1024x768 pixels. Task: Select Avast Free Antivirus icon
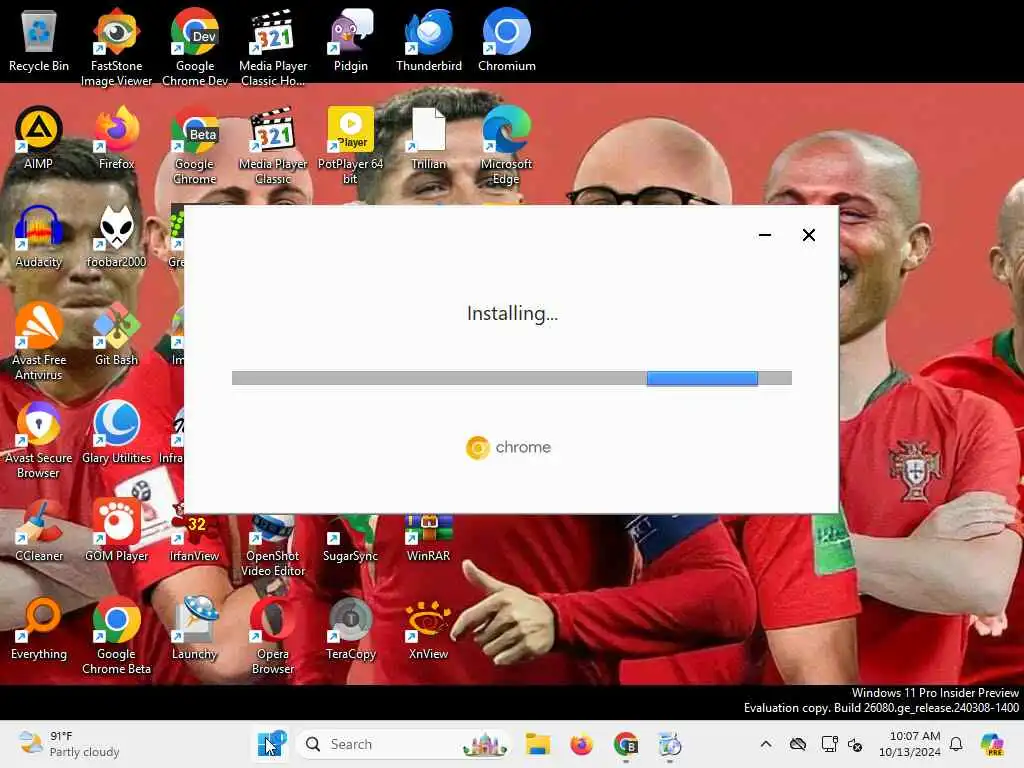39,341
